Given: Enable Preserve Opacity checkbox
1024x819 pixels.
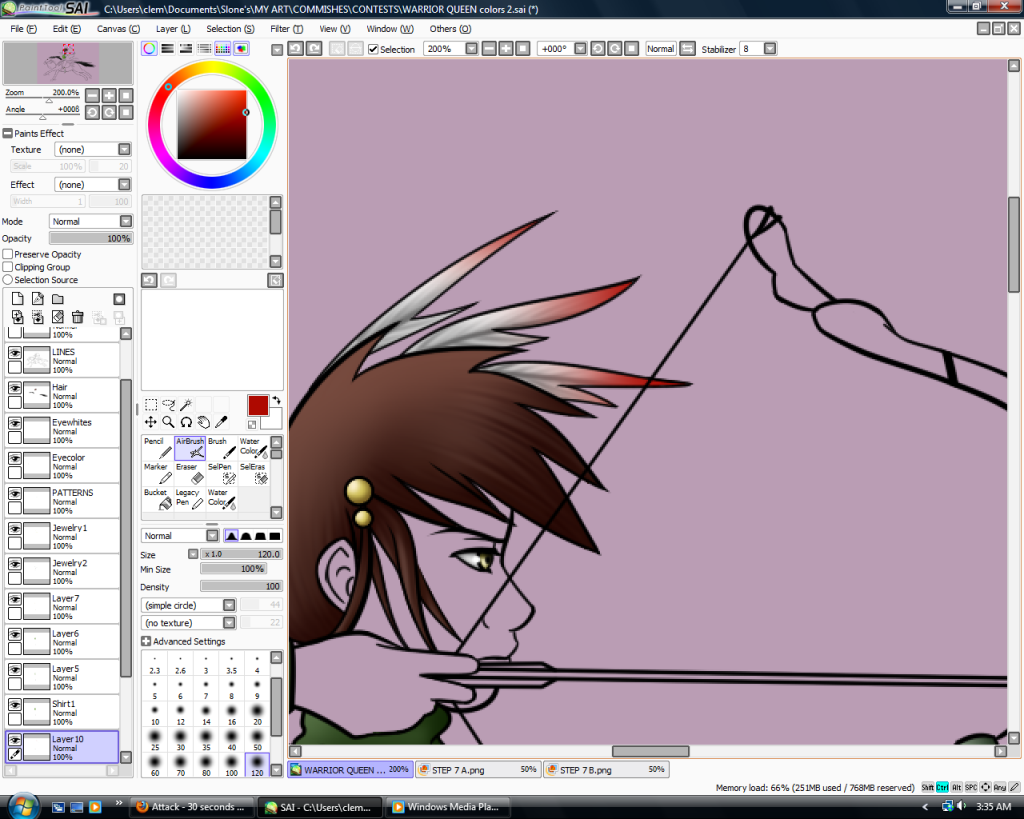Looking at the screenshot, I should coord(8,254).
